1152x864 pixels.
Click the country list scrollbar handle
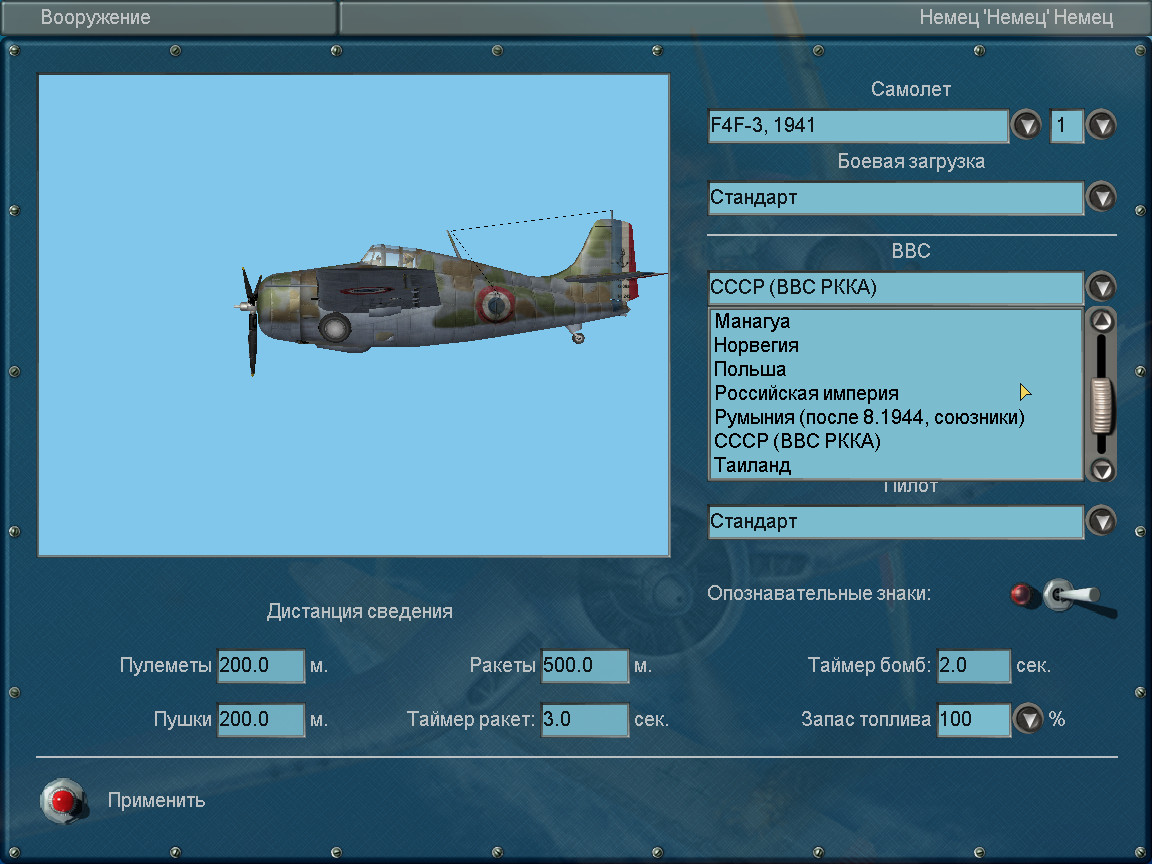click(1101, 405)
